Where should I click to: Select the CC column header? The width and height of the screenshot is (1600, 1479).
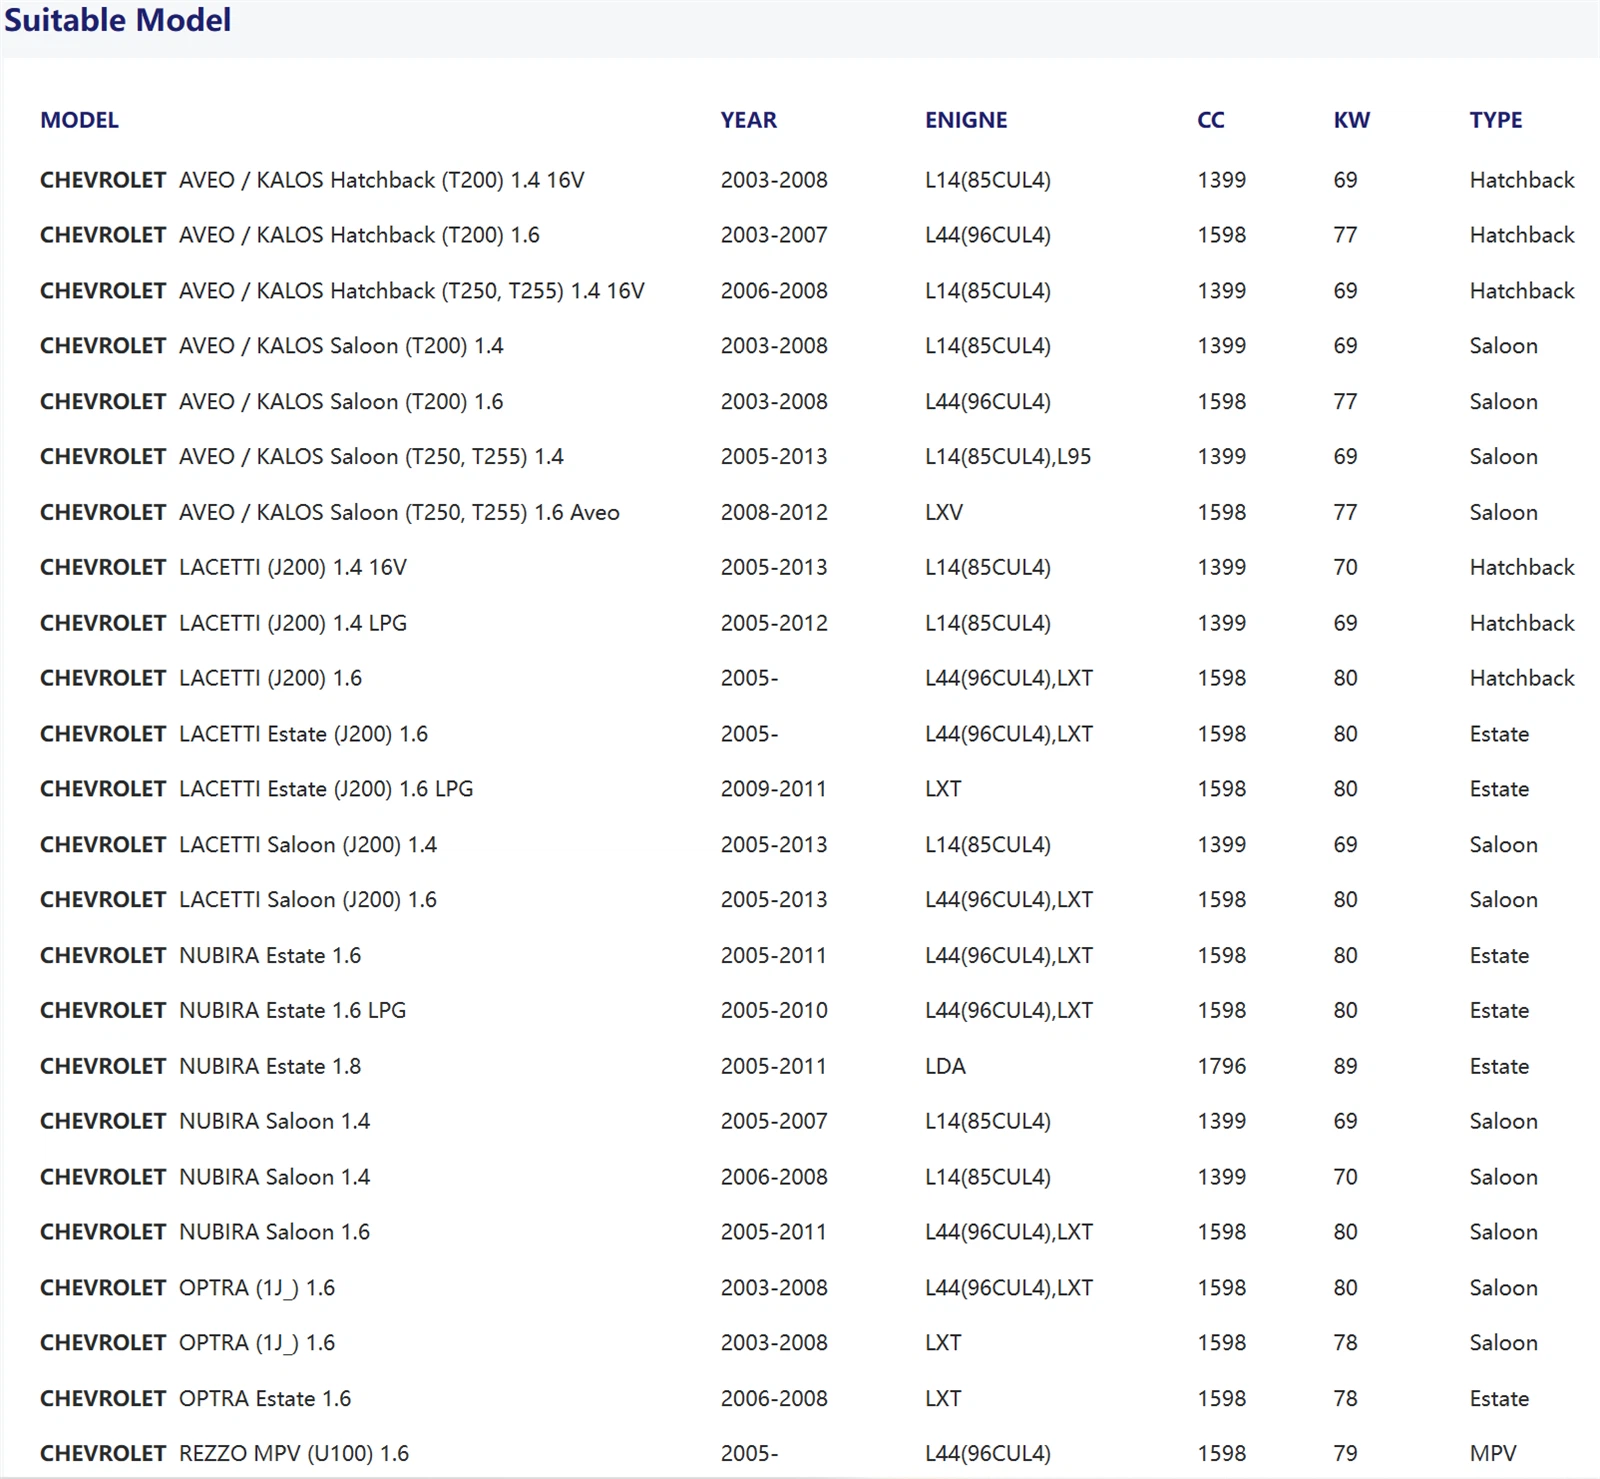point(1211,120)
